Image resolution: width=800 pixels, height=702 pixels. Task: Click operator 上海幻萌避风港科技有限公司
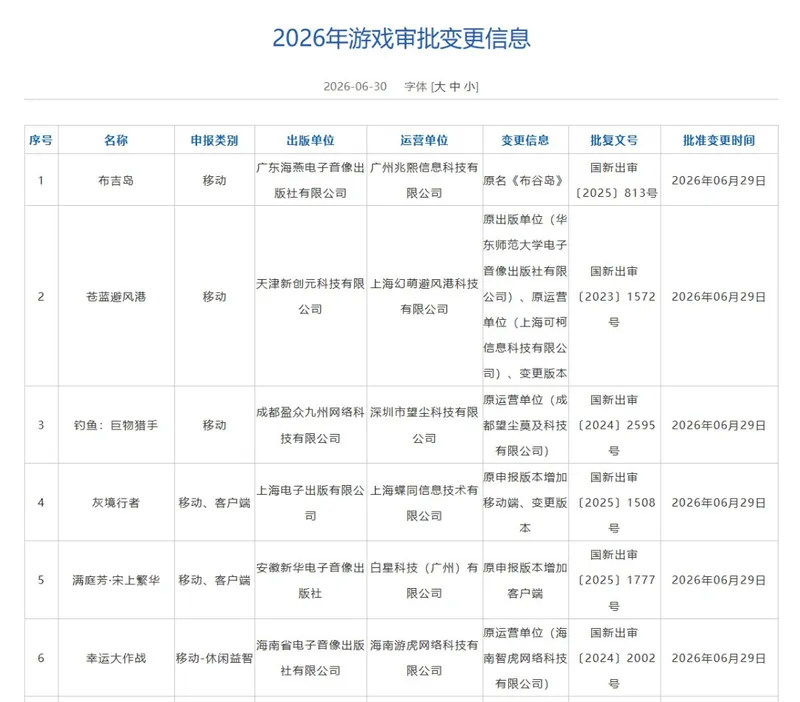coord(424,296)
